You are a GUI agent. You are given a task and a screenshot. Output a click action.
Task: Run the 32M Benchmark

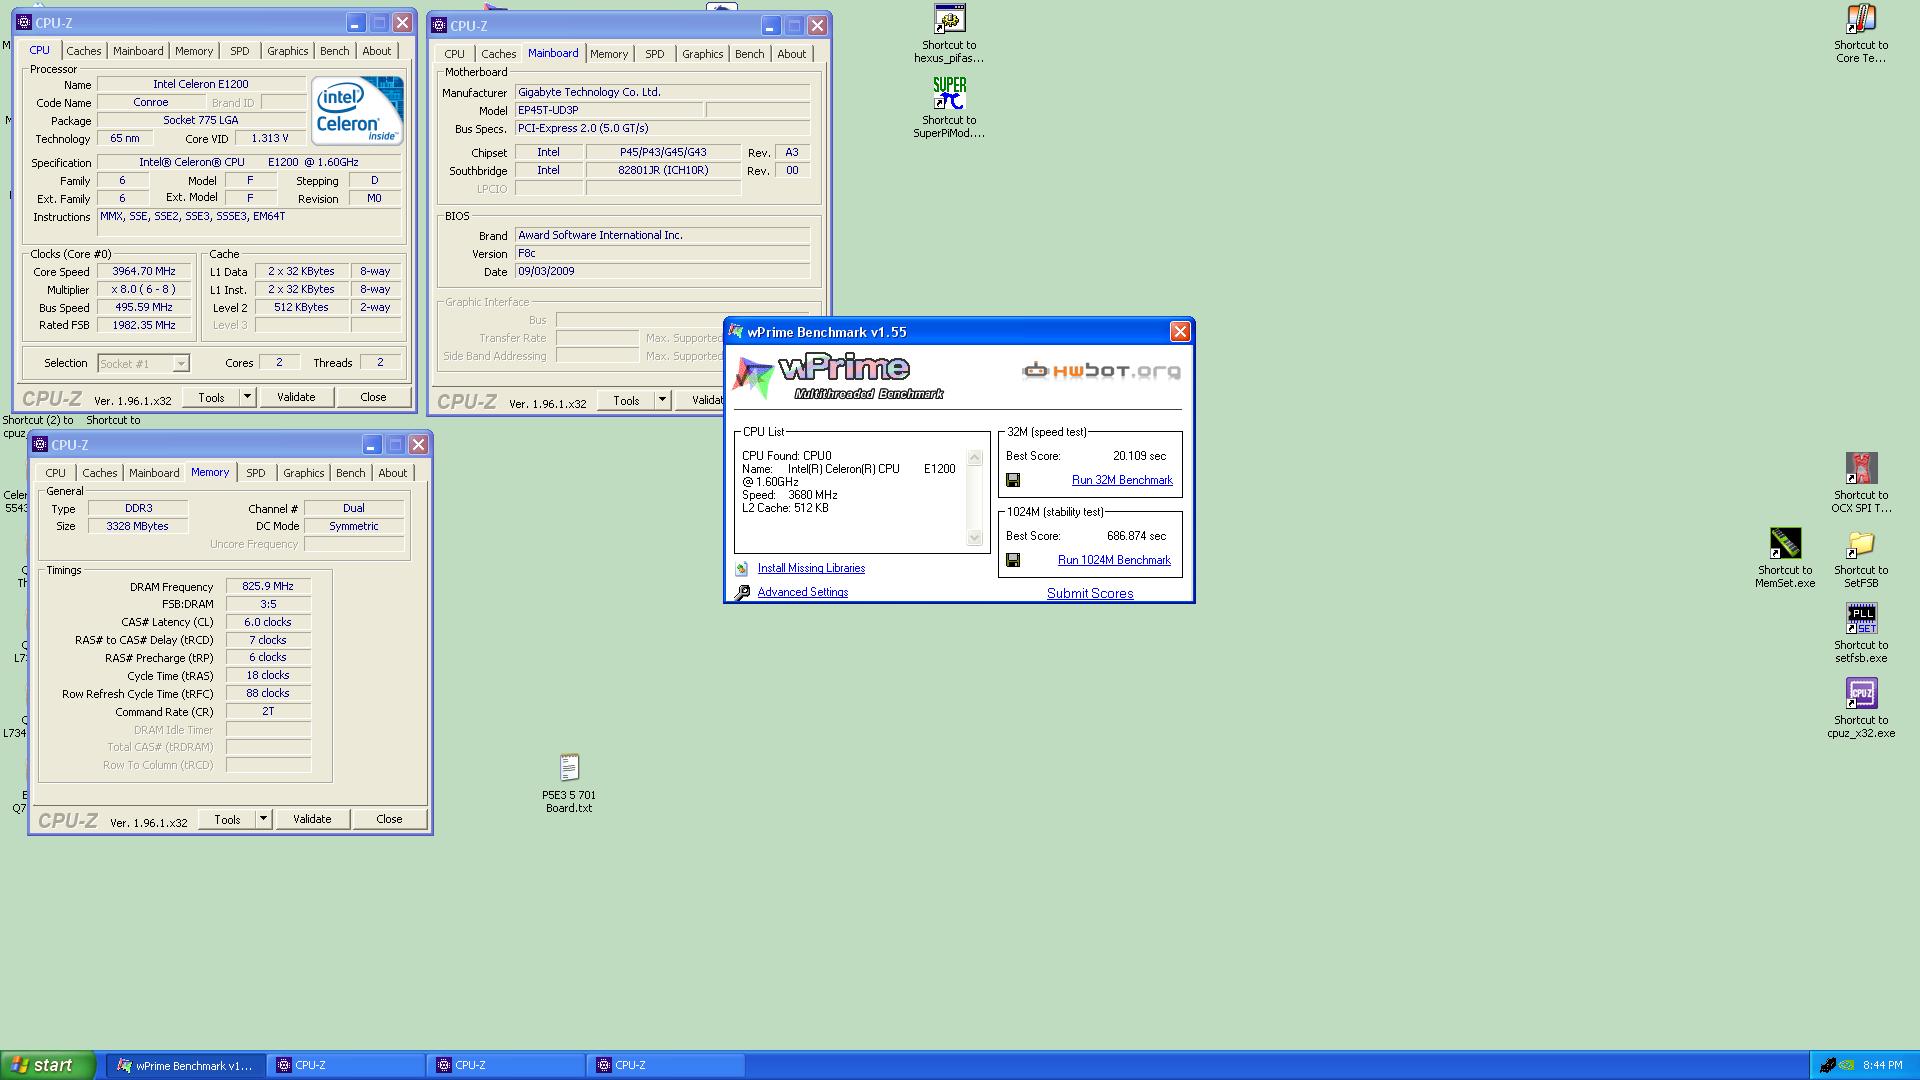[x=1122, y=481]
